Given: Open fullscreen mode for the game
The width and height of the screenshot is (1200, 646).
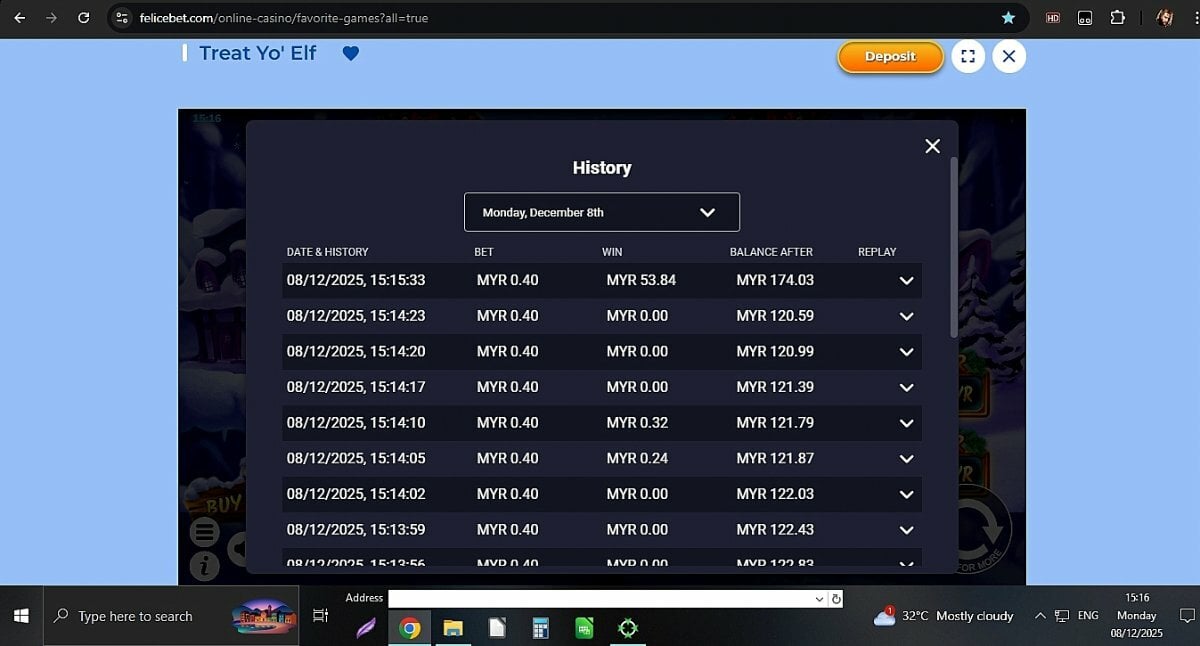Looking at the screenshot, I should (x=967, y=57).
